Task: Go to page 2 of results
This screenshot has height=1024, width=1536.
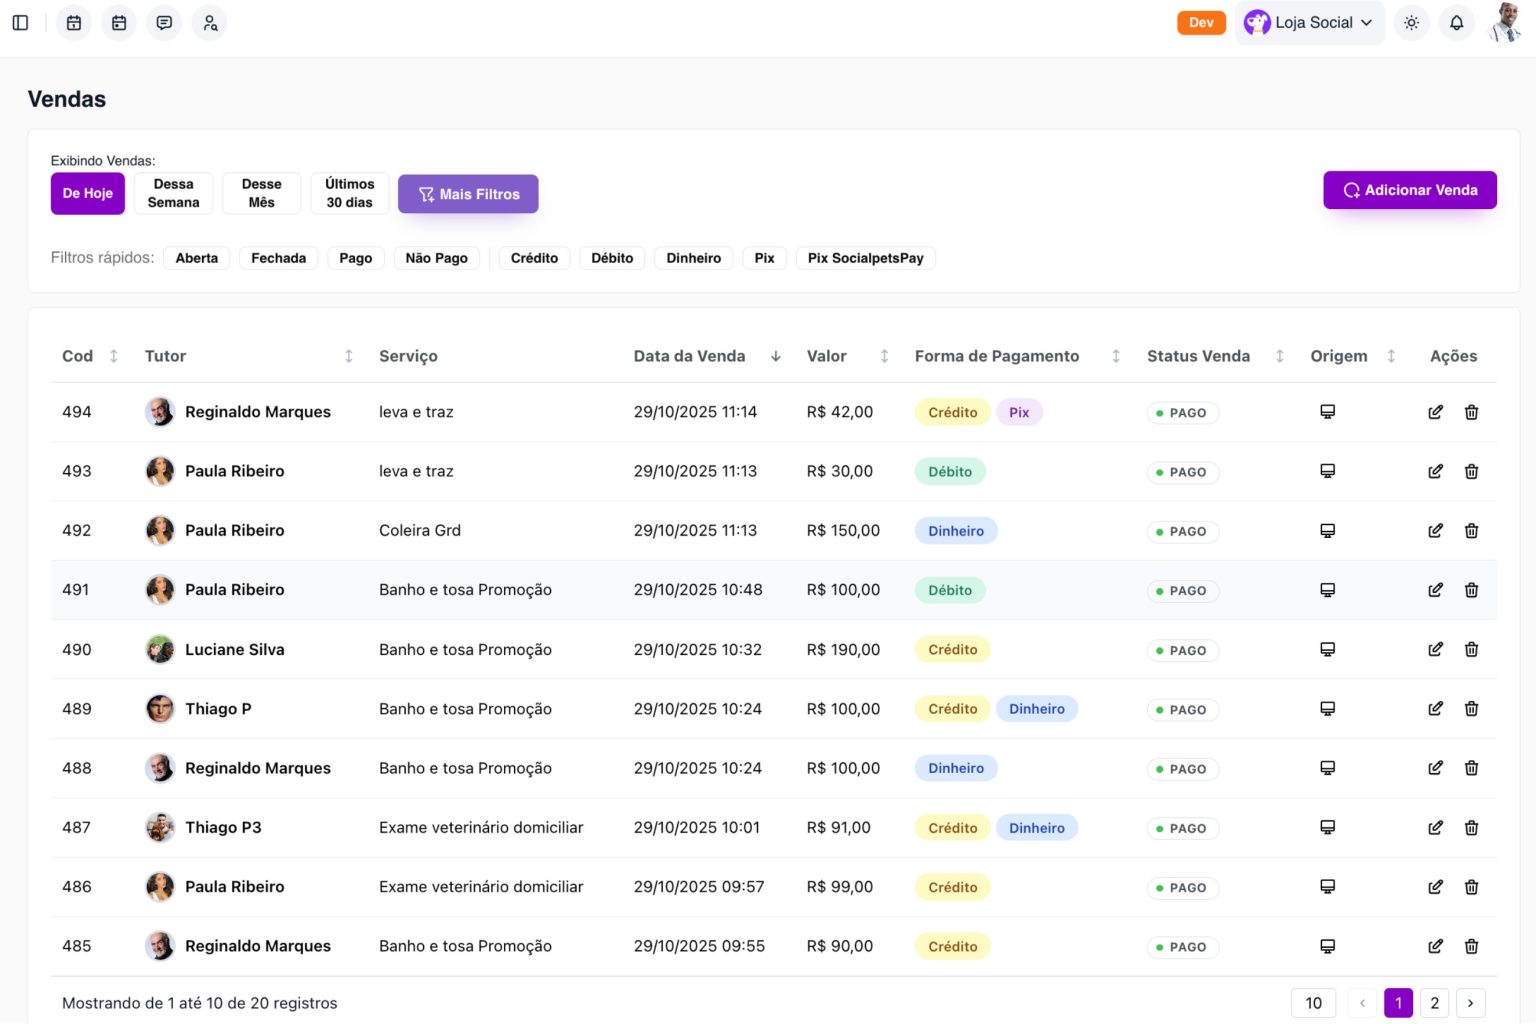Action: click(x=1434, y=1003)
